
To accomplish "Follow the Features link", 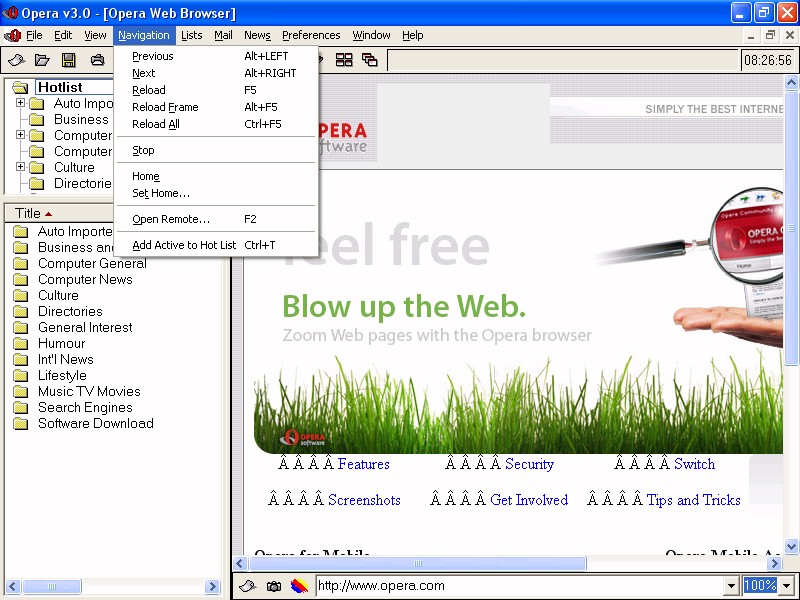I will (364, 464).
